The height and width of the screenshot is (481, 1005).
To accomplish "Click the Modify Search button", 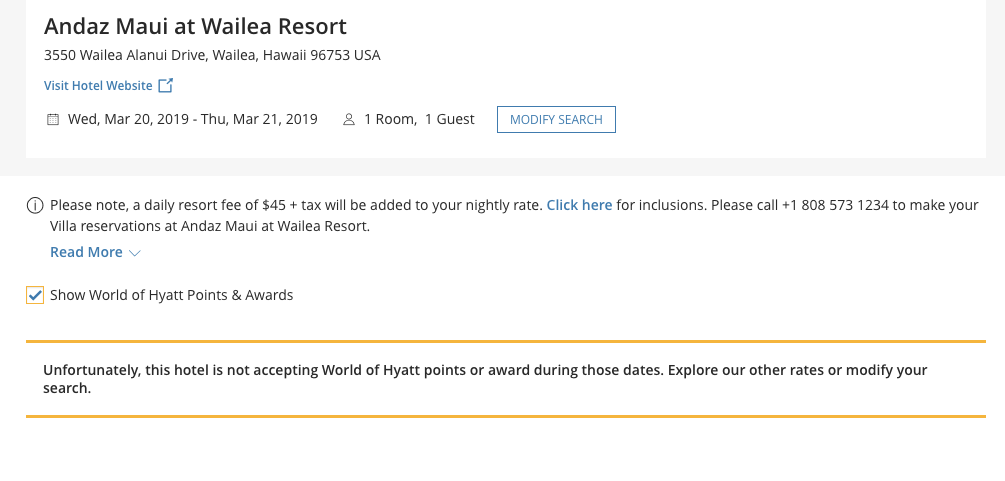I will [556, 119].
